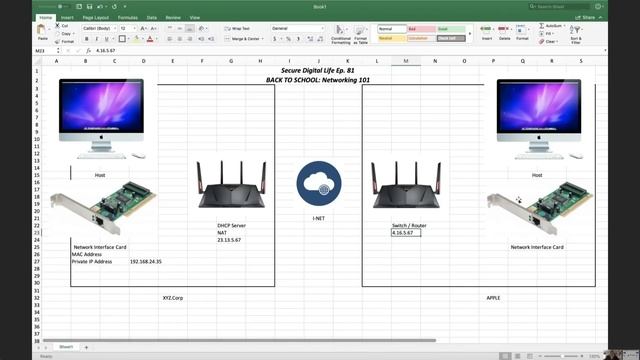Apply the yellow fill color
The height and width of the screenshot is (360, 640).
[137, 39]
